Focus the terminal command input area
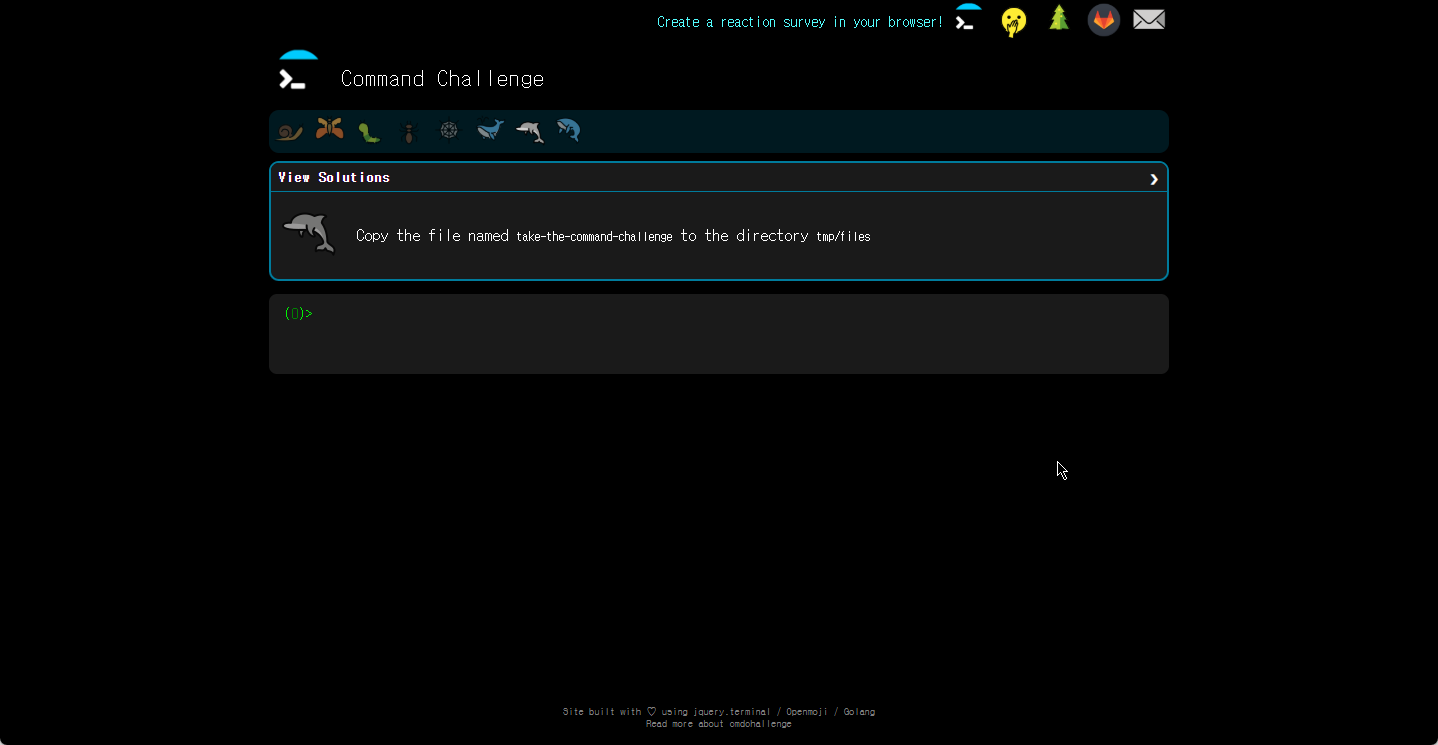The width and height of the screenshot is (1438, 745). [719, 334]
